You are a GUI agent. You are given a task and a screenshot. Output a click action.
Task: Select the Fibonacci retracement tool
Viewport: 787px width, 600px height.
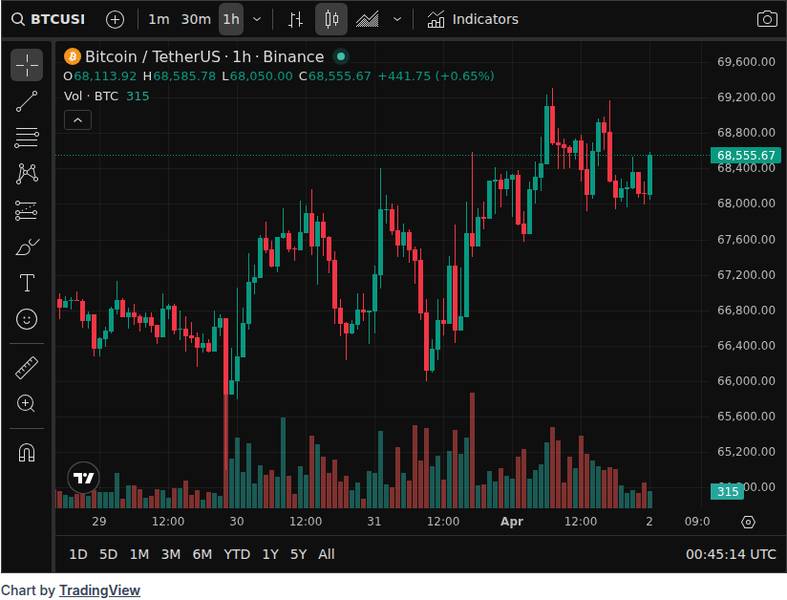click(27, 138)
